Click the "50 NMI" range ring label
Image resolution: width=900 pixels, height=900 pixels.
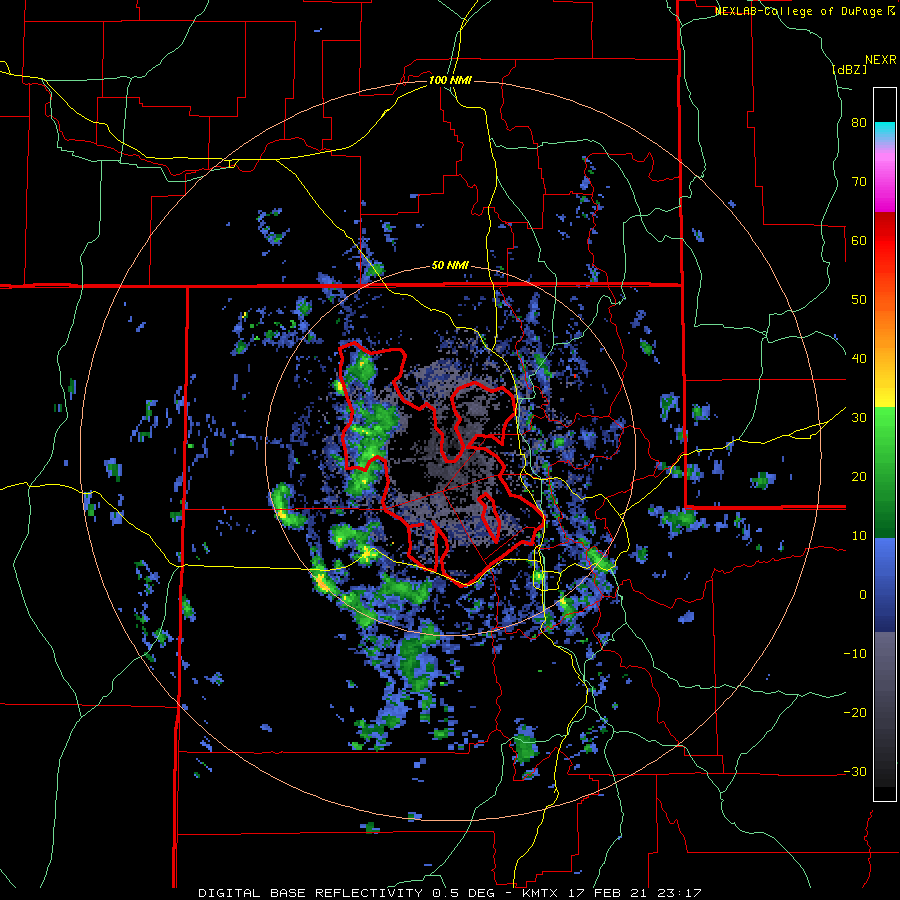point(450,266)
